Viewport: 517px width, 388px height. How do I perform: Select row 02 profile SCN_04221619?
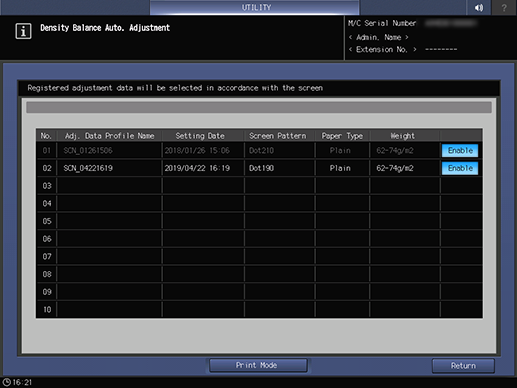(259, 168)
